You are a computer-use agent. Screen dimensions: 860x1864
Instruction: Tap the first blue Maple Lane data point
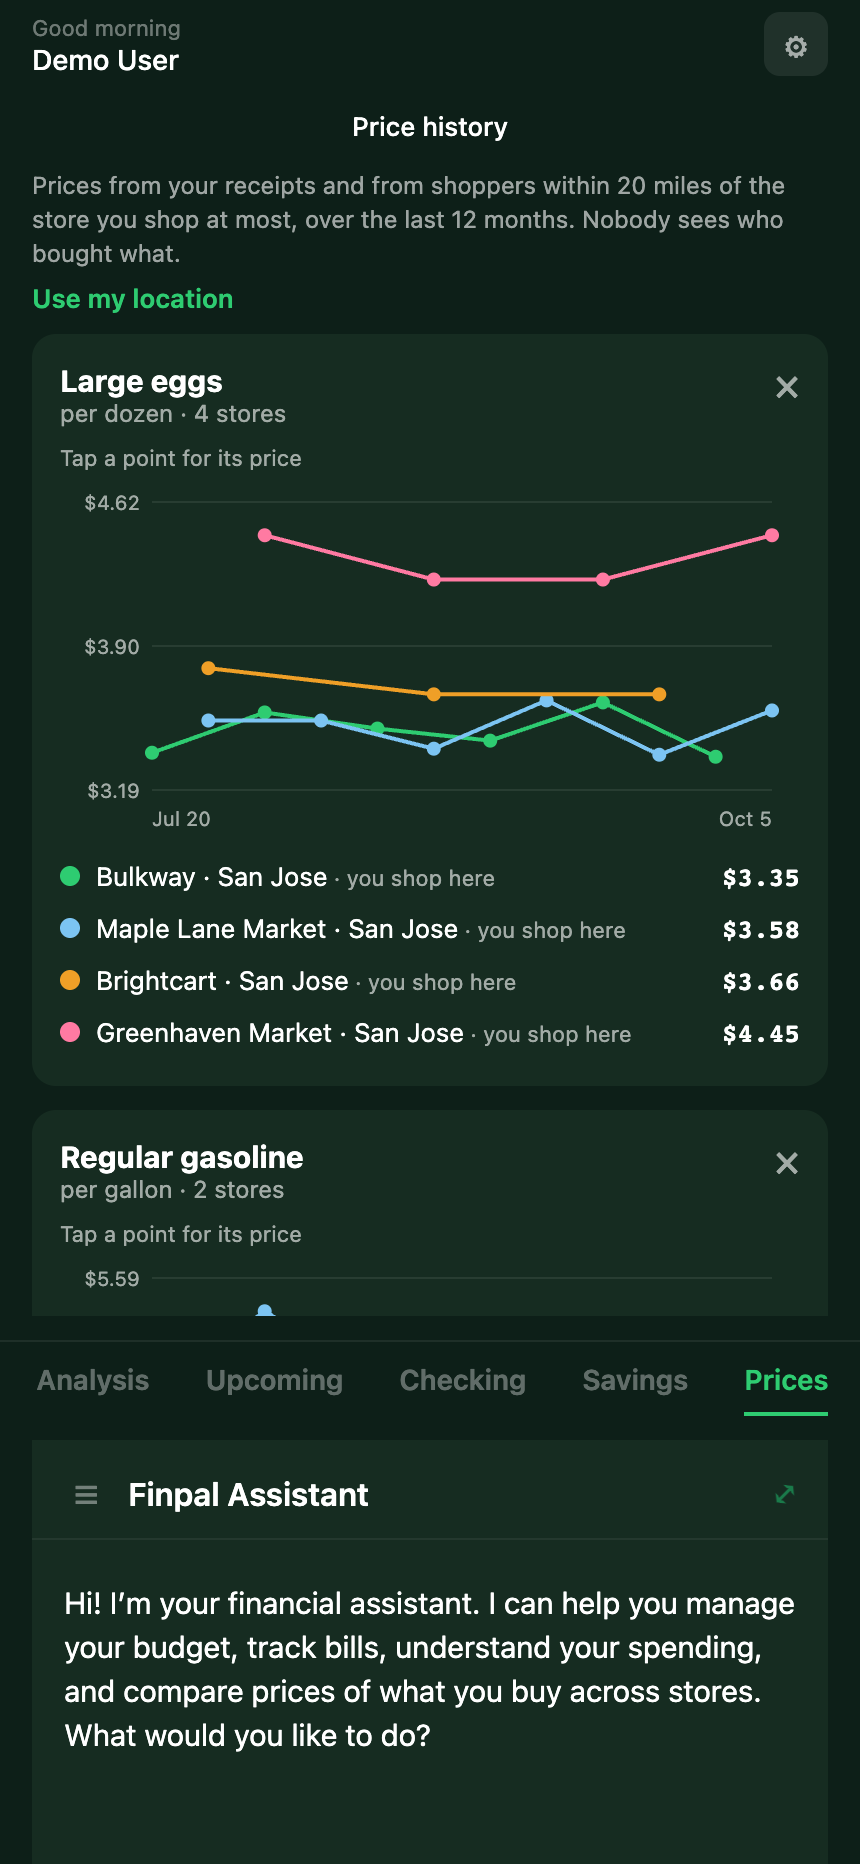208,720
